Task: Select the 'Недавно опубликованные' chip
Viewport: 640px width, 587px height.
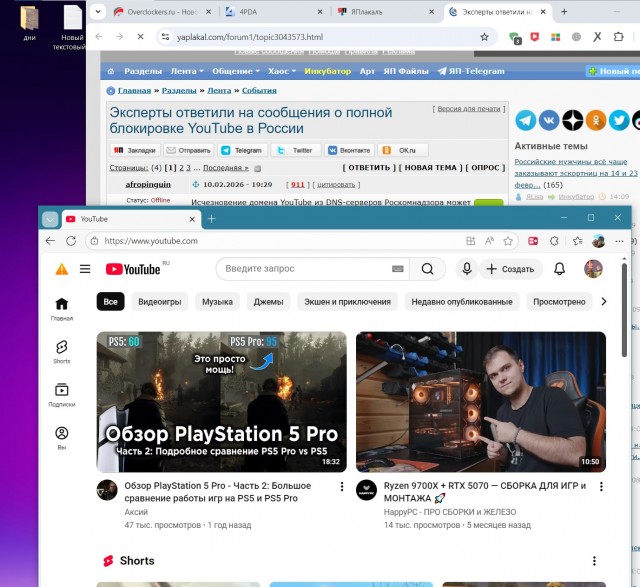Action: 462,302
